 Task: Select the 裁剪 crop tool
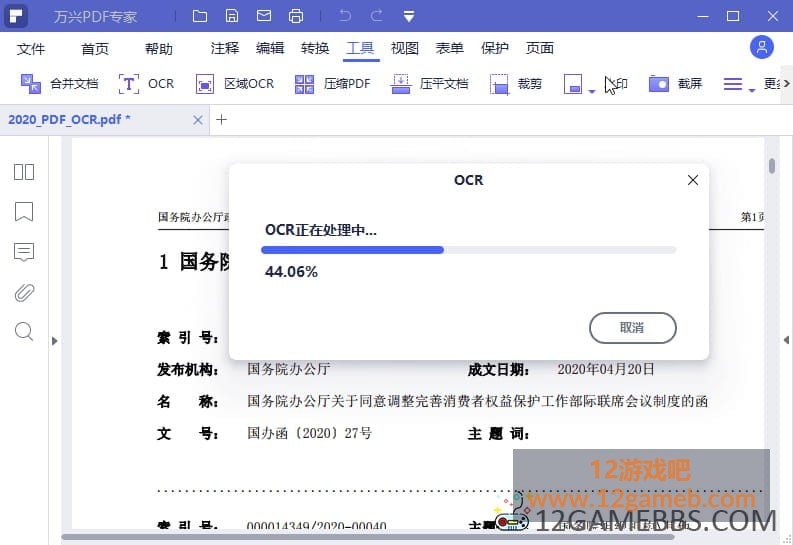click(x=515, y=83)
